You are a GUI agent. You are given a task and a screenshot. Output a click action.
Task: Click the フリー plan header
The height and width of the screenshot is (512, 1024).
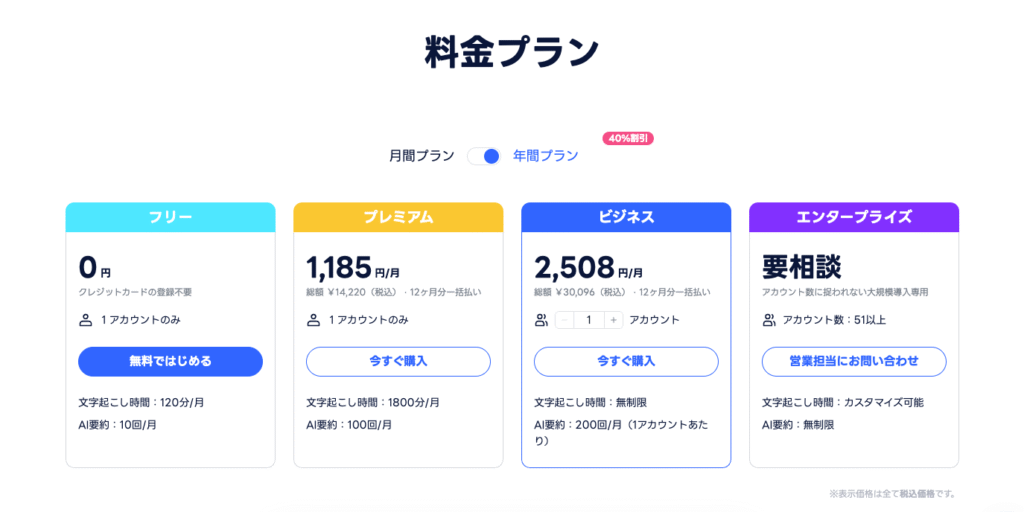170,217
